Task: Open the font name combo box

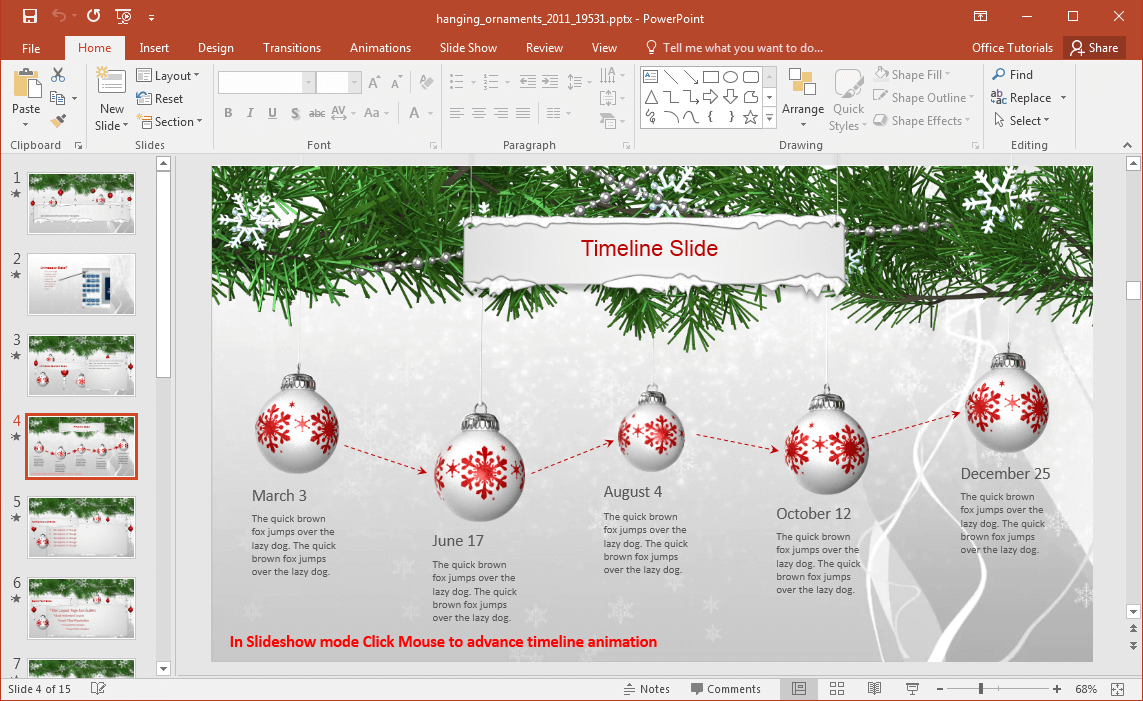Action: tap(266, 82)
